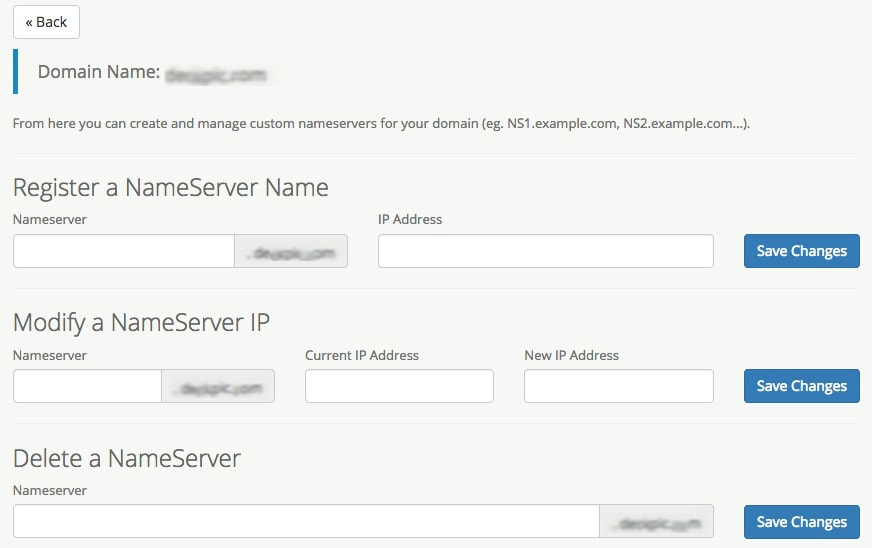The height and width of the screenshot is (548, 872).
Task: Click the IP Address field in Register section
Action: click(x=545, y=251)
